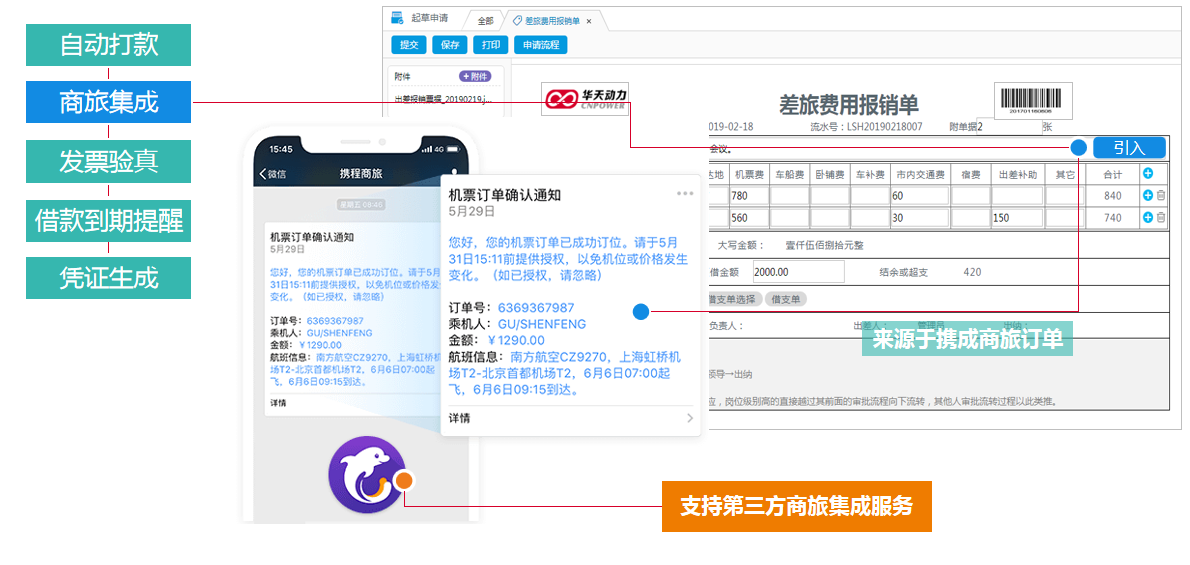The width and height of the screenshot is (1190, 565).
Task: Click the grey 借支单 tag
Action: [x=785, y=299]
